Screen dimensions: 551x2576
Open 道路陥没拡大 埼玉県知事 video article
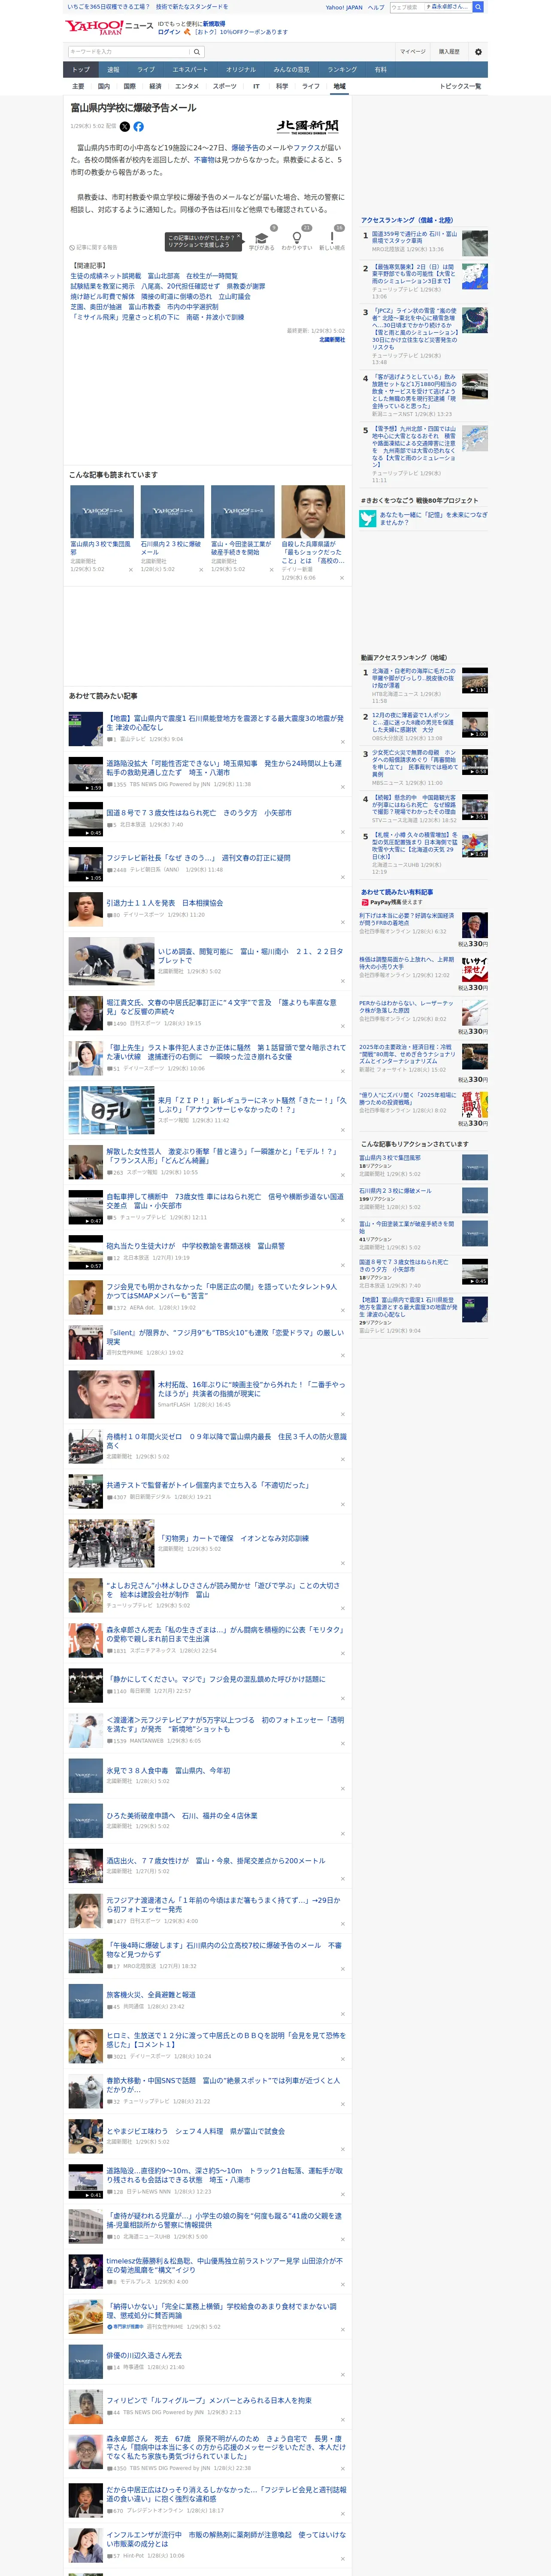click(224, 768)
